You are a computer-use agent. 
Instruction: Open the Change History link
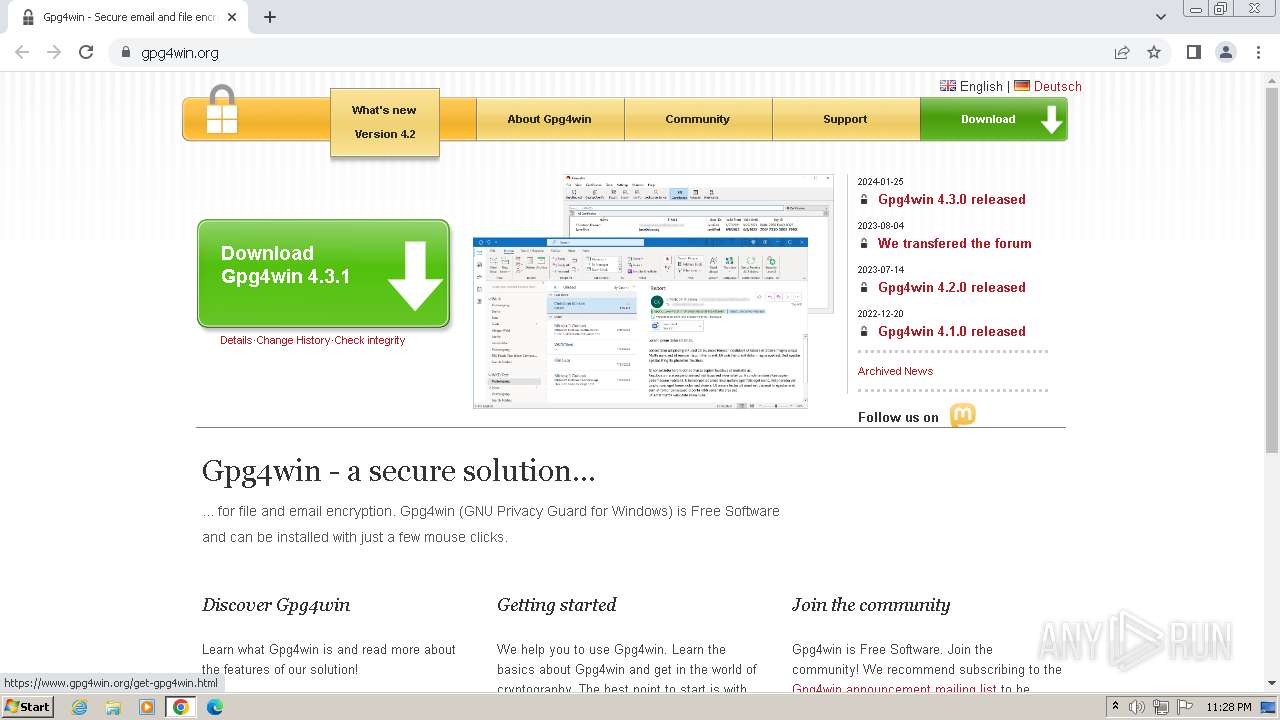(293, 340)
